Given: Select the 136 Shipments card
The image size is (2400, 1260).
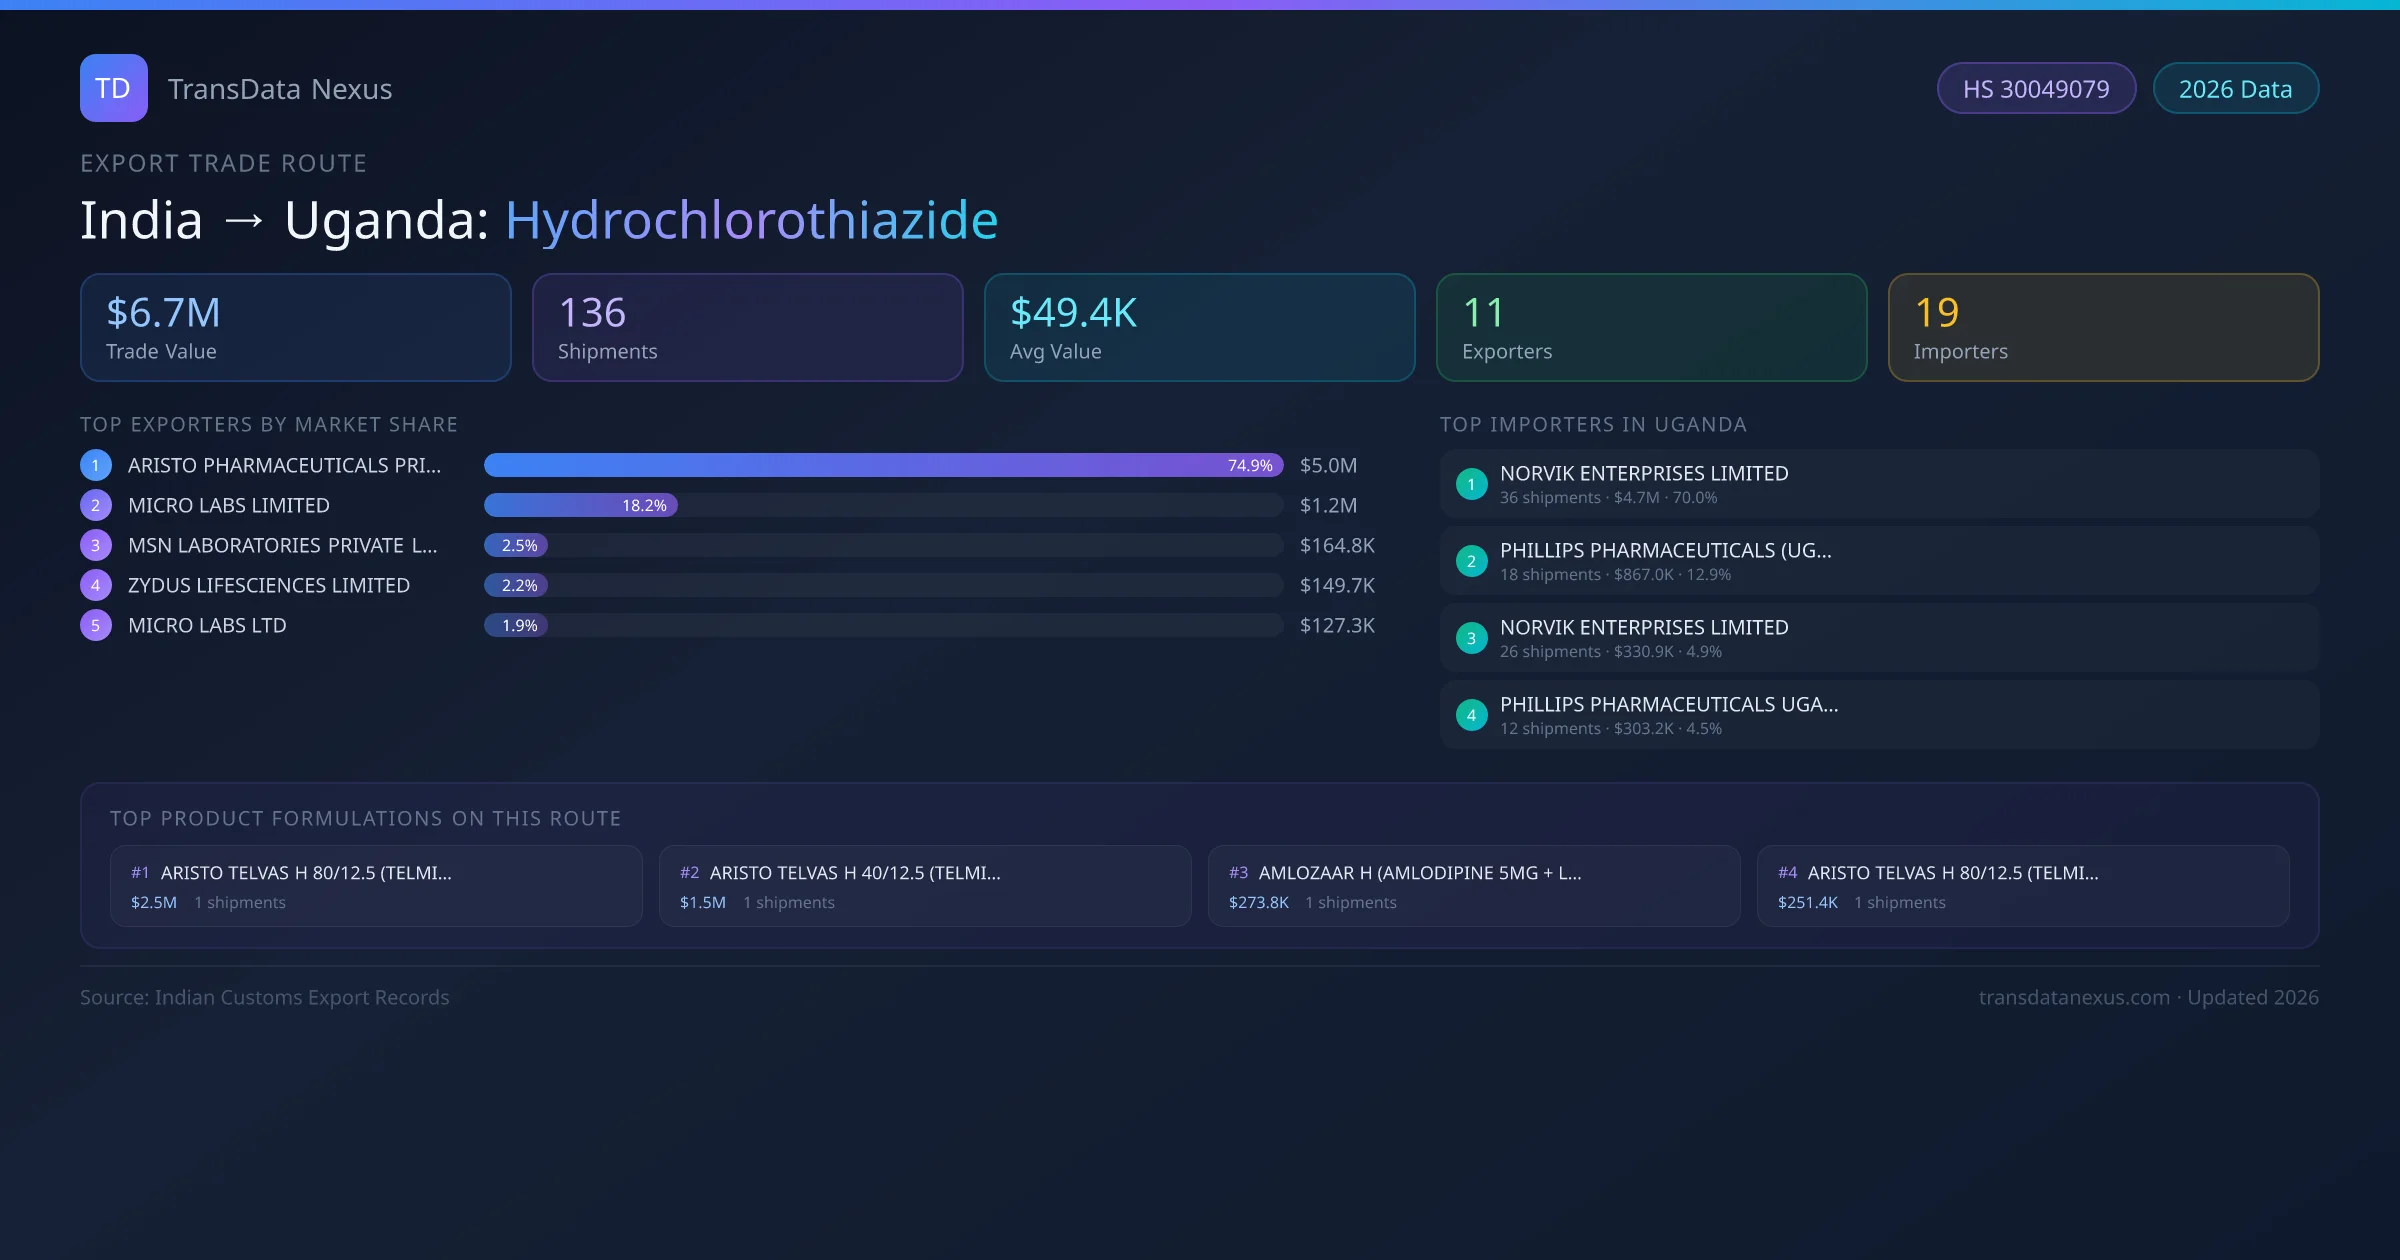Looking at the screenshot, I should [x=747, y=328].
